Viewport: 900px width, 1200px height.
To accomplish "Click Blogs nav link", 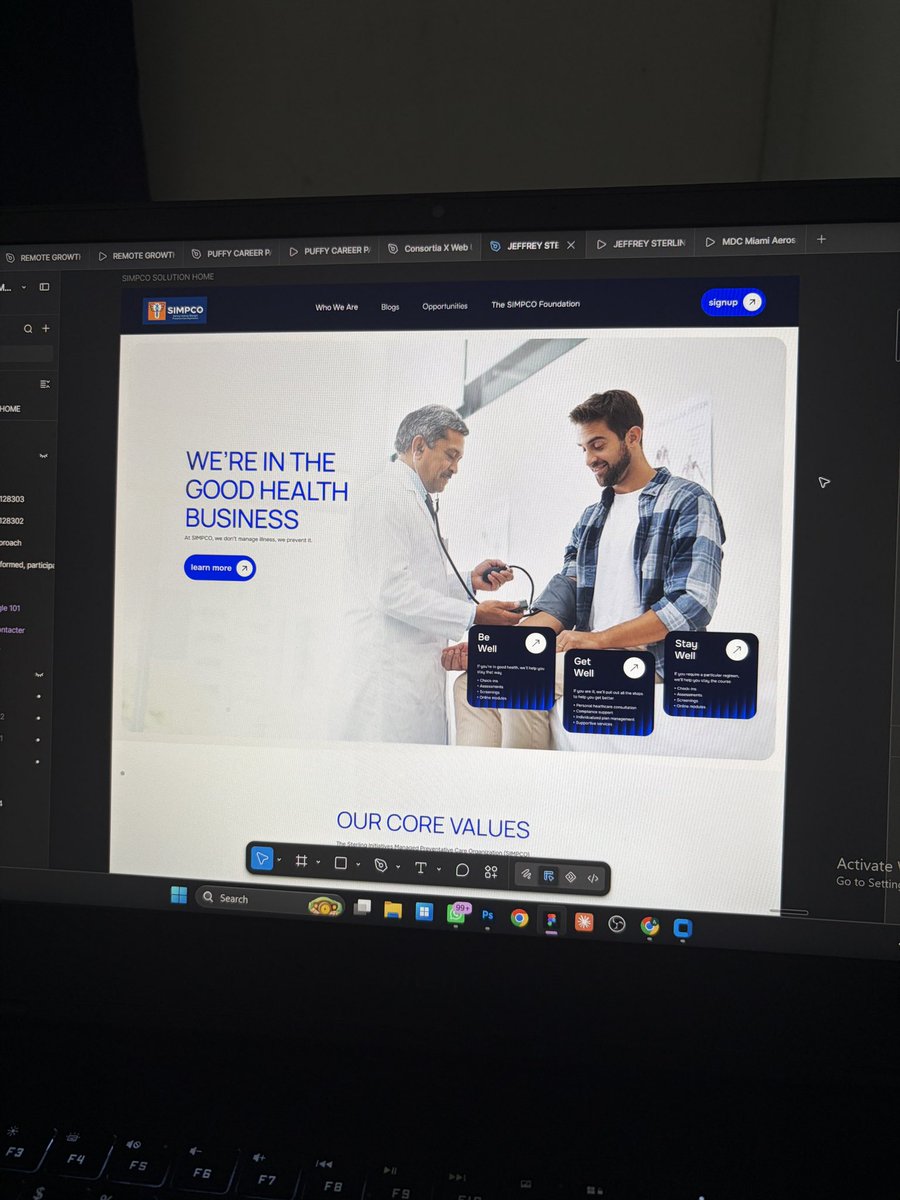I will tap(390, 307).
